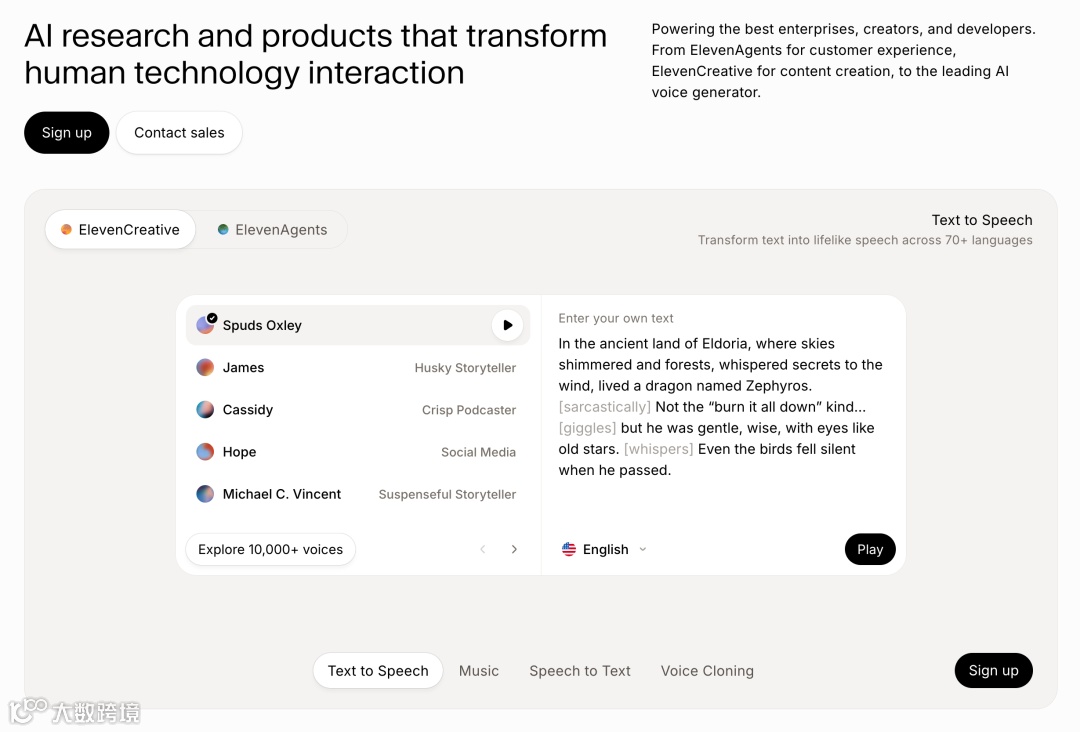
Task: Click the Contact sales button
Action: pos(179,133)
